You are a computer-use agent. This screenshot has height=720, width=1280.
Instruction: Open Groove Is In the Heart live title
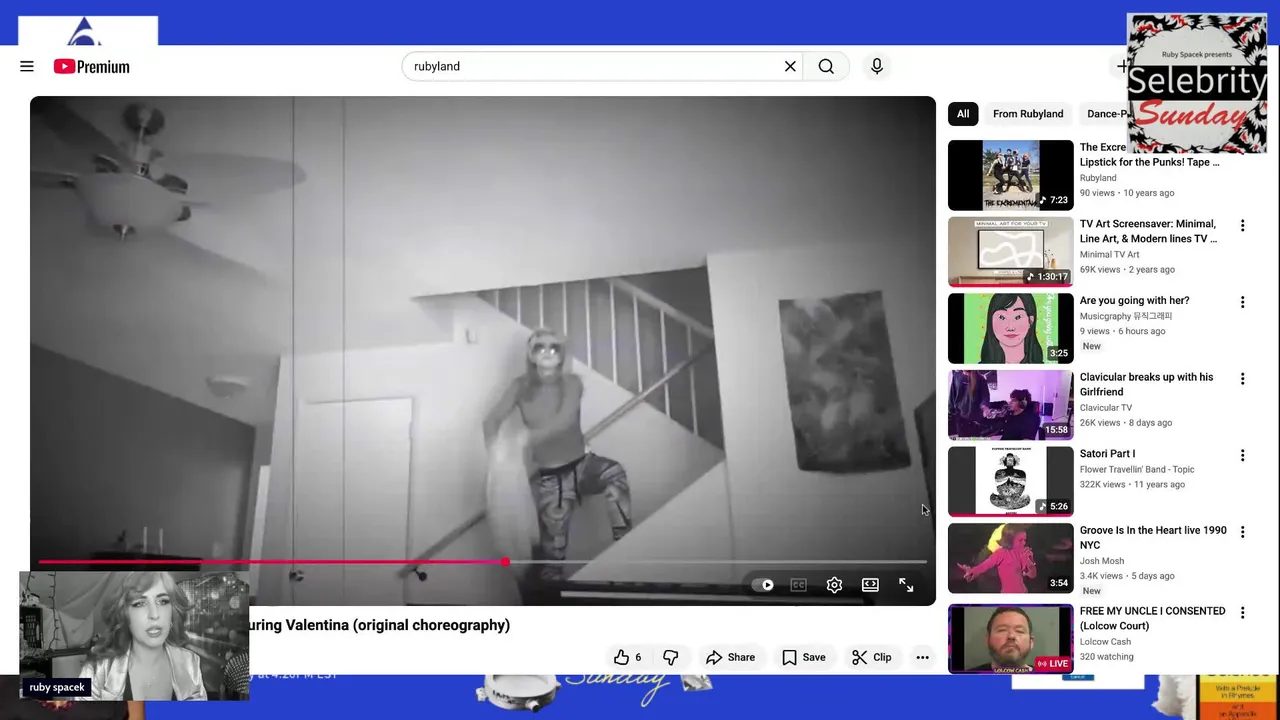point(1153,538)
